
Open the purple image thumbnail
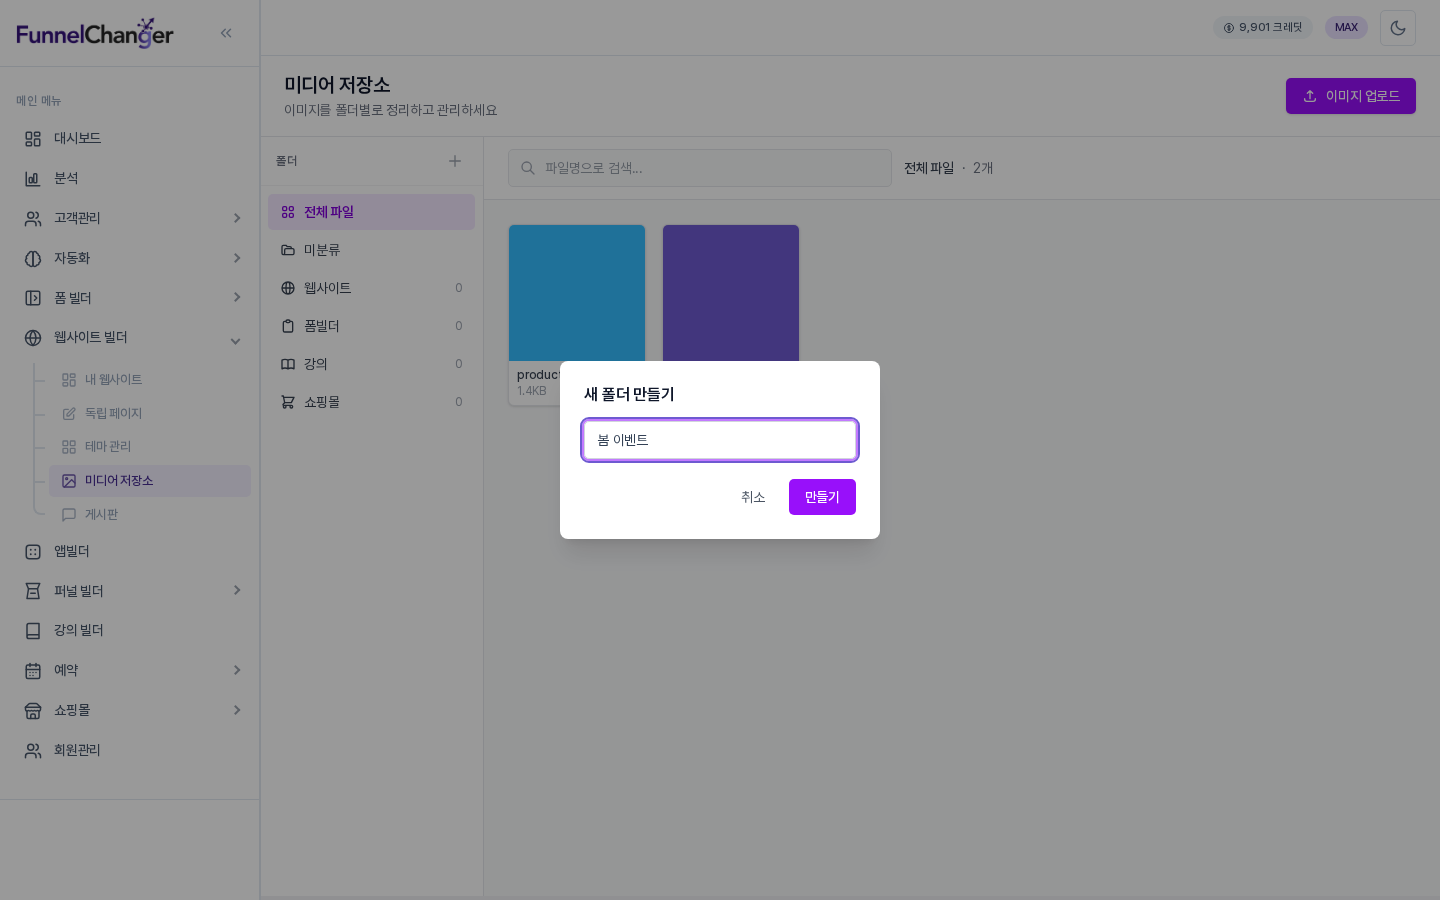[x=731, y=293]
